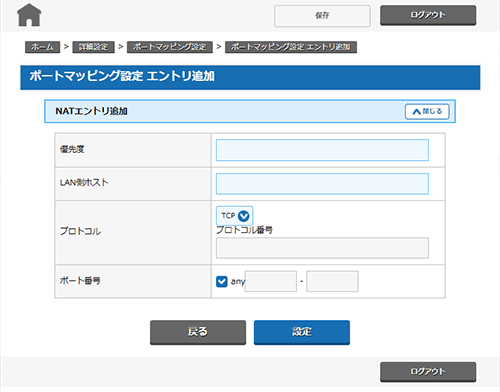This screenshot has width=500, height=392.
Task: Open the ポートマッピング設定 breadcrumb
Action: click(170, 47)
